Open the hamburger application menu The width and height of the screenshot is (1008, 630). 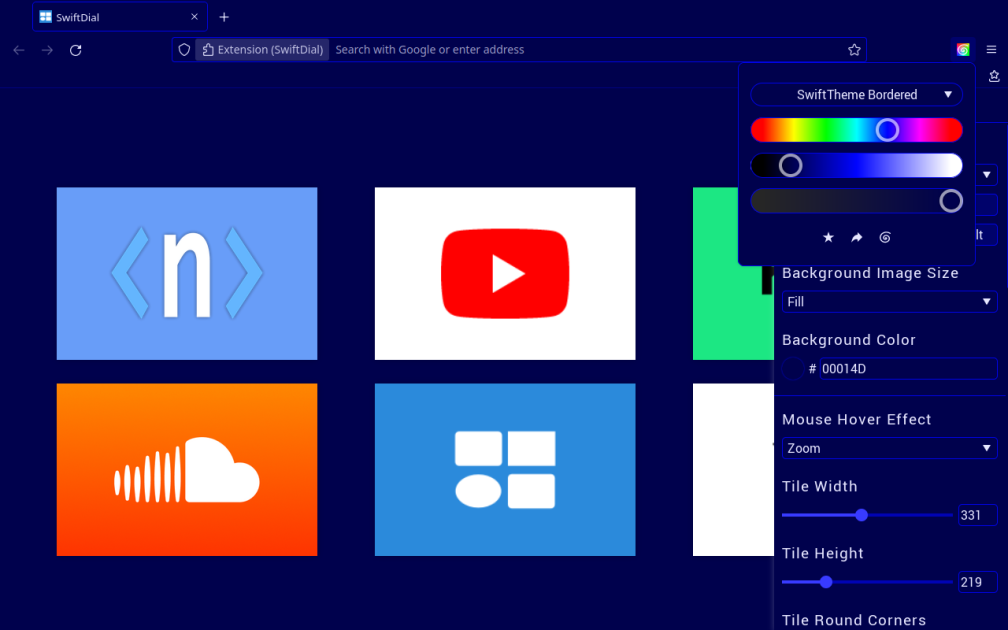(x=991, y=50)
